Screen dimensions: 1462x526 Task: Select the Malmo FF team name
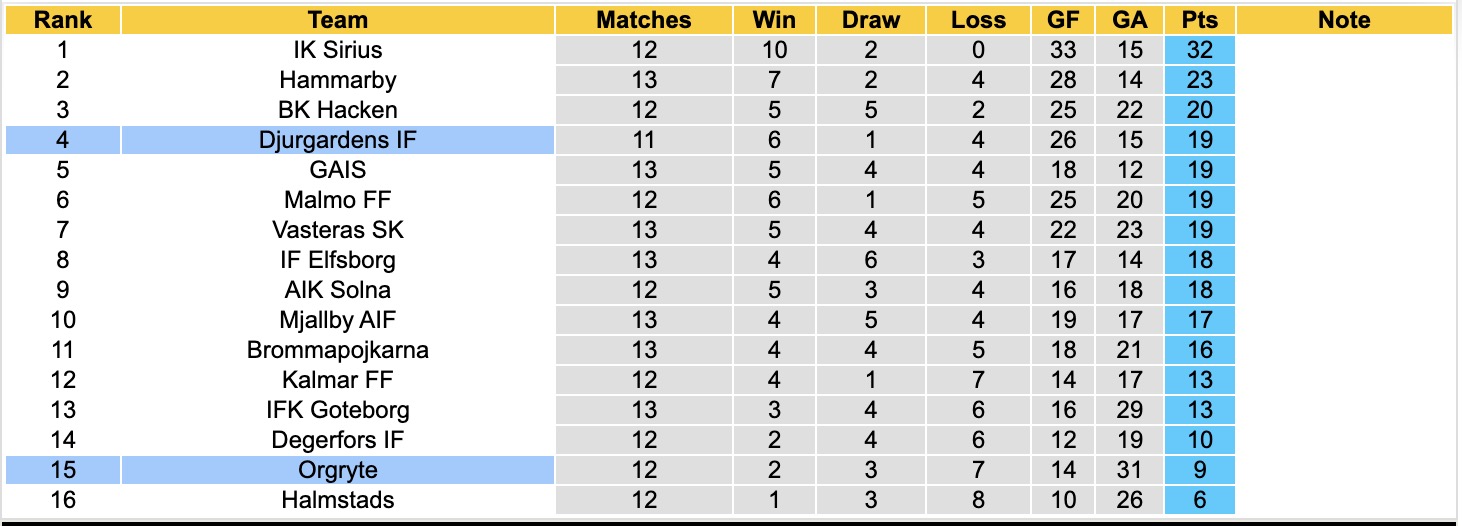pyautogui.click(x=338, y=200)
